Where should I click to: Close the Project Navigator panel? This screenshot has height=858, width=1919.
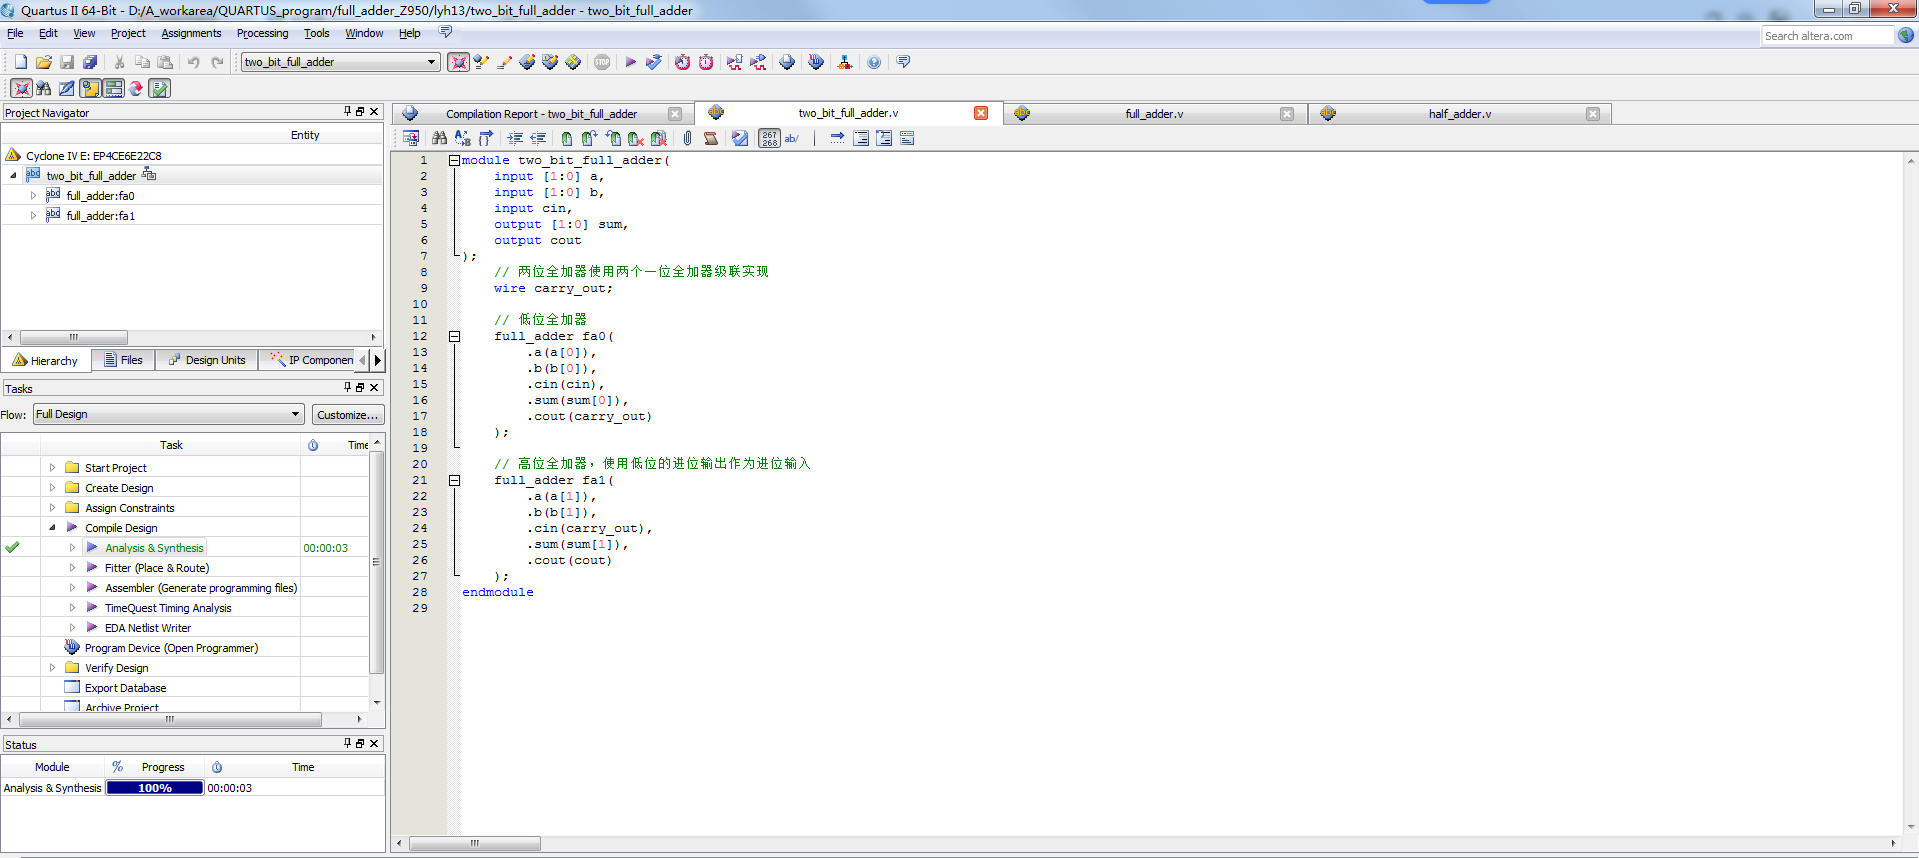click(374, 112)
